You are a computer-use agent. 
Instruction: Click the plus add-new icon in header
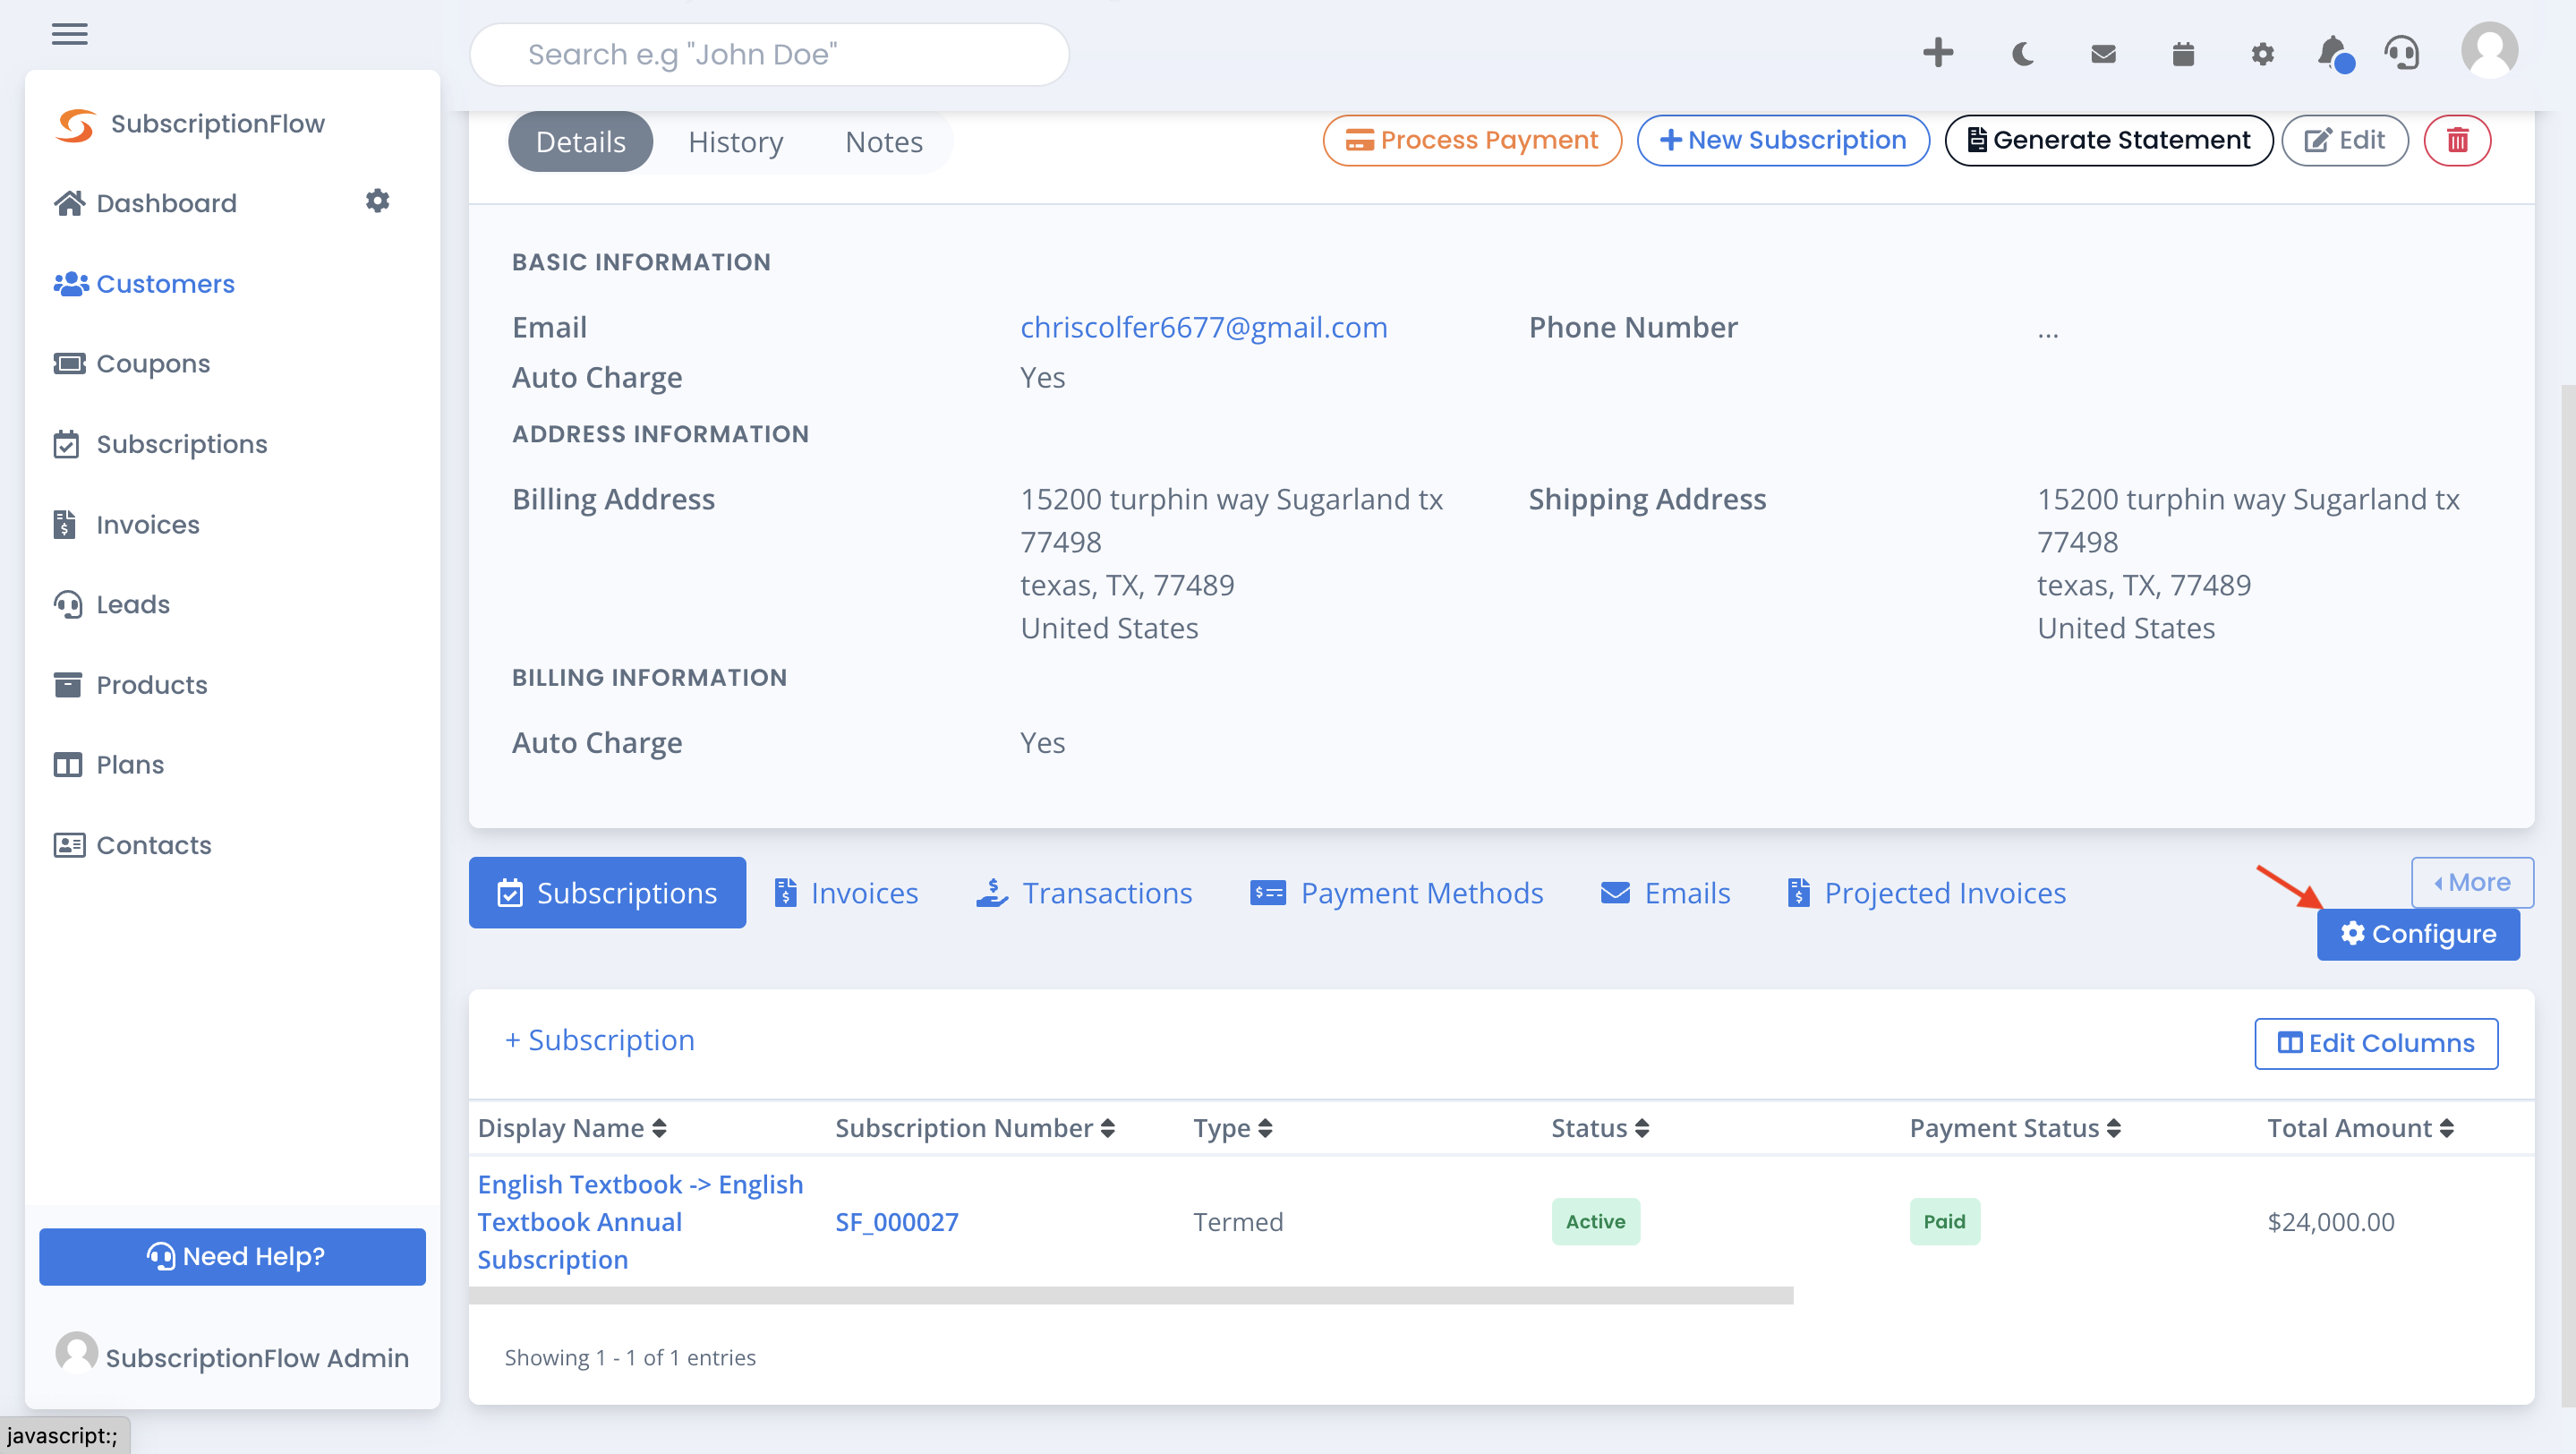pyautogui.click(x=1938, y=52)
